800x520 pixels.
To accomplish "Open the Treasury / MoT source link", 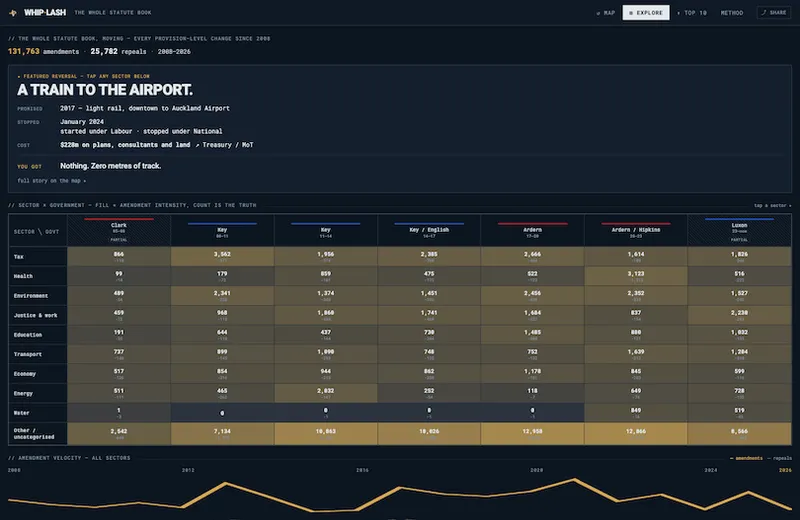I will (x=224, y=145).
